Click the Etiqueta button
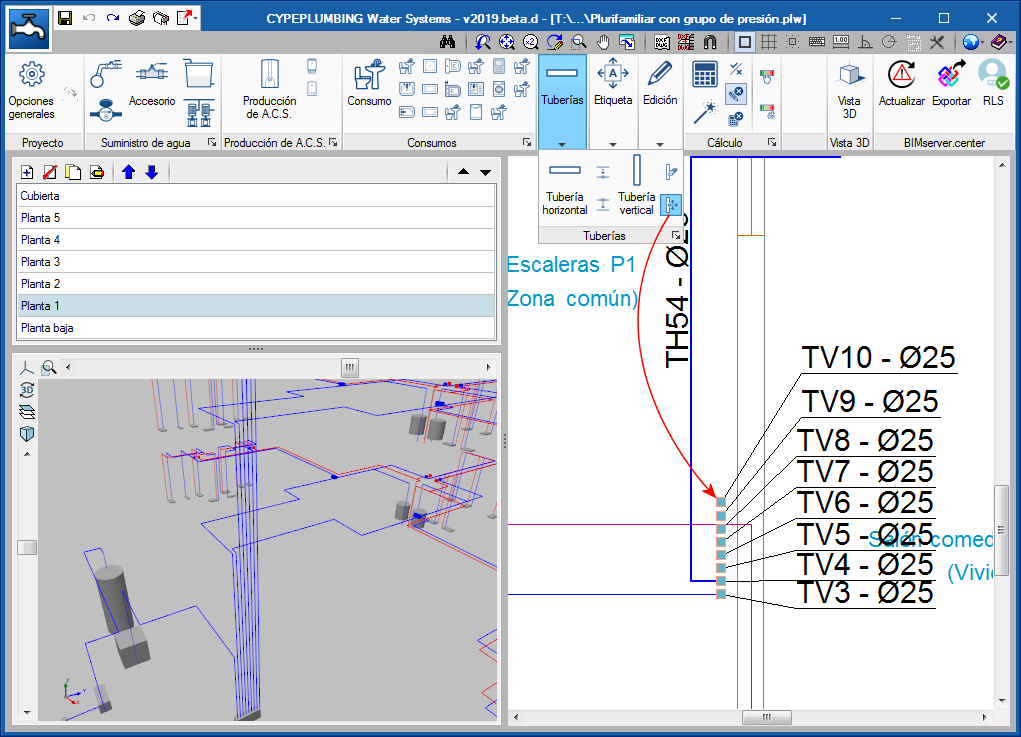1021x737 pixels. coord(613,83)
